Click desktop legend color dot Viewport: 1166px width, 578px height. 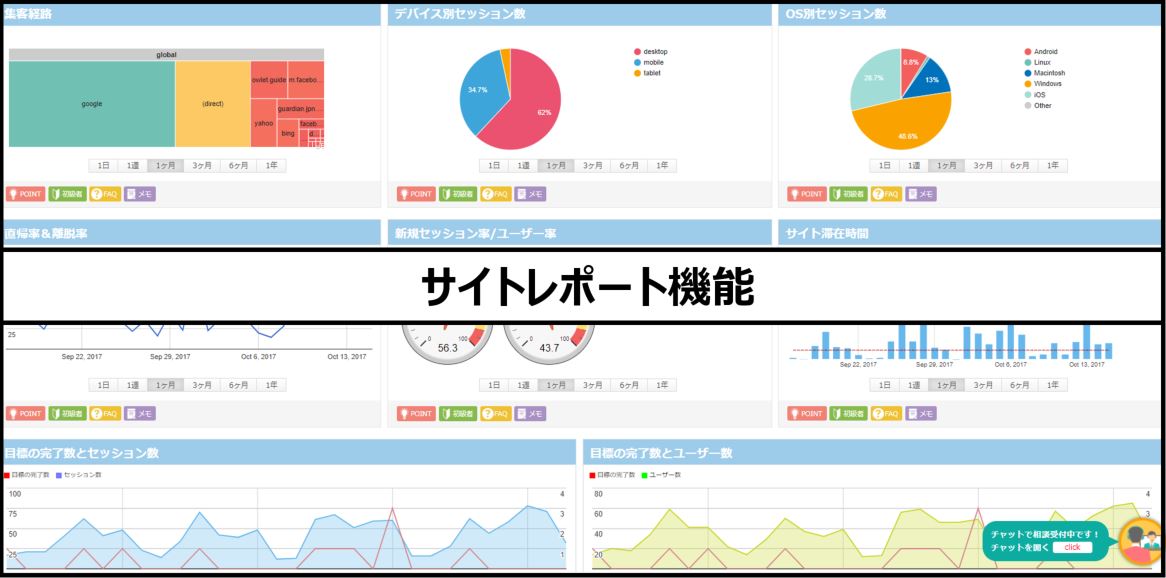(x=637, y=52)
